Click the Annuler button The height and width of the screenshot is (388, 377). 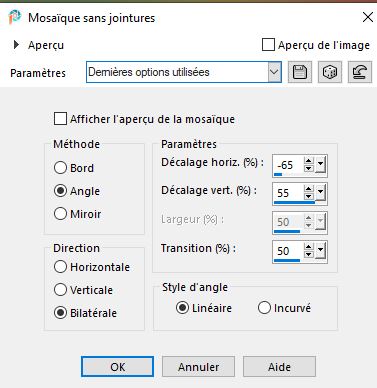coord(198,367)
